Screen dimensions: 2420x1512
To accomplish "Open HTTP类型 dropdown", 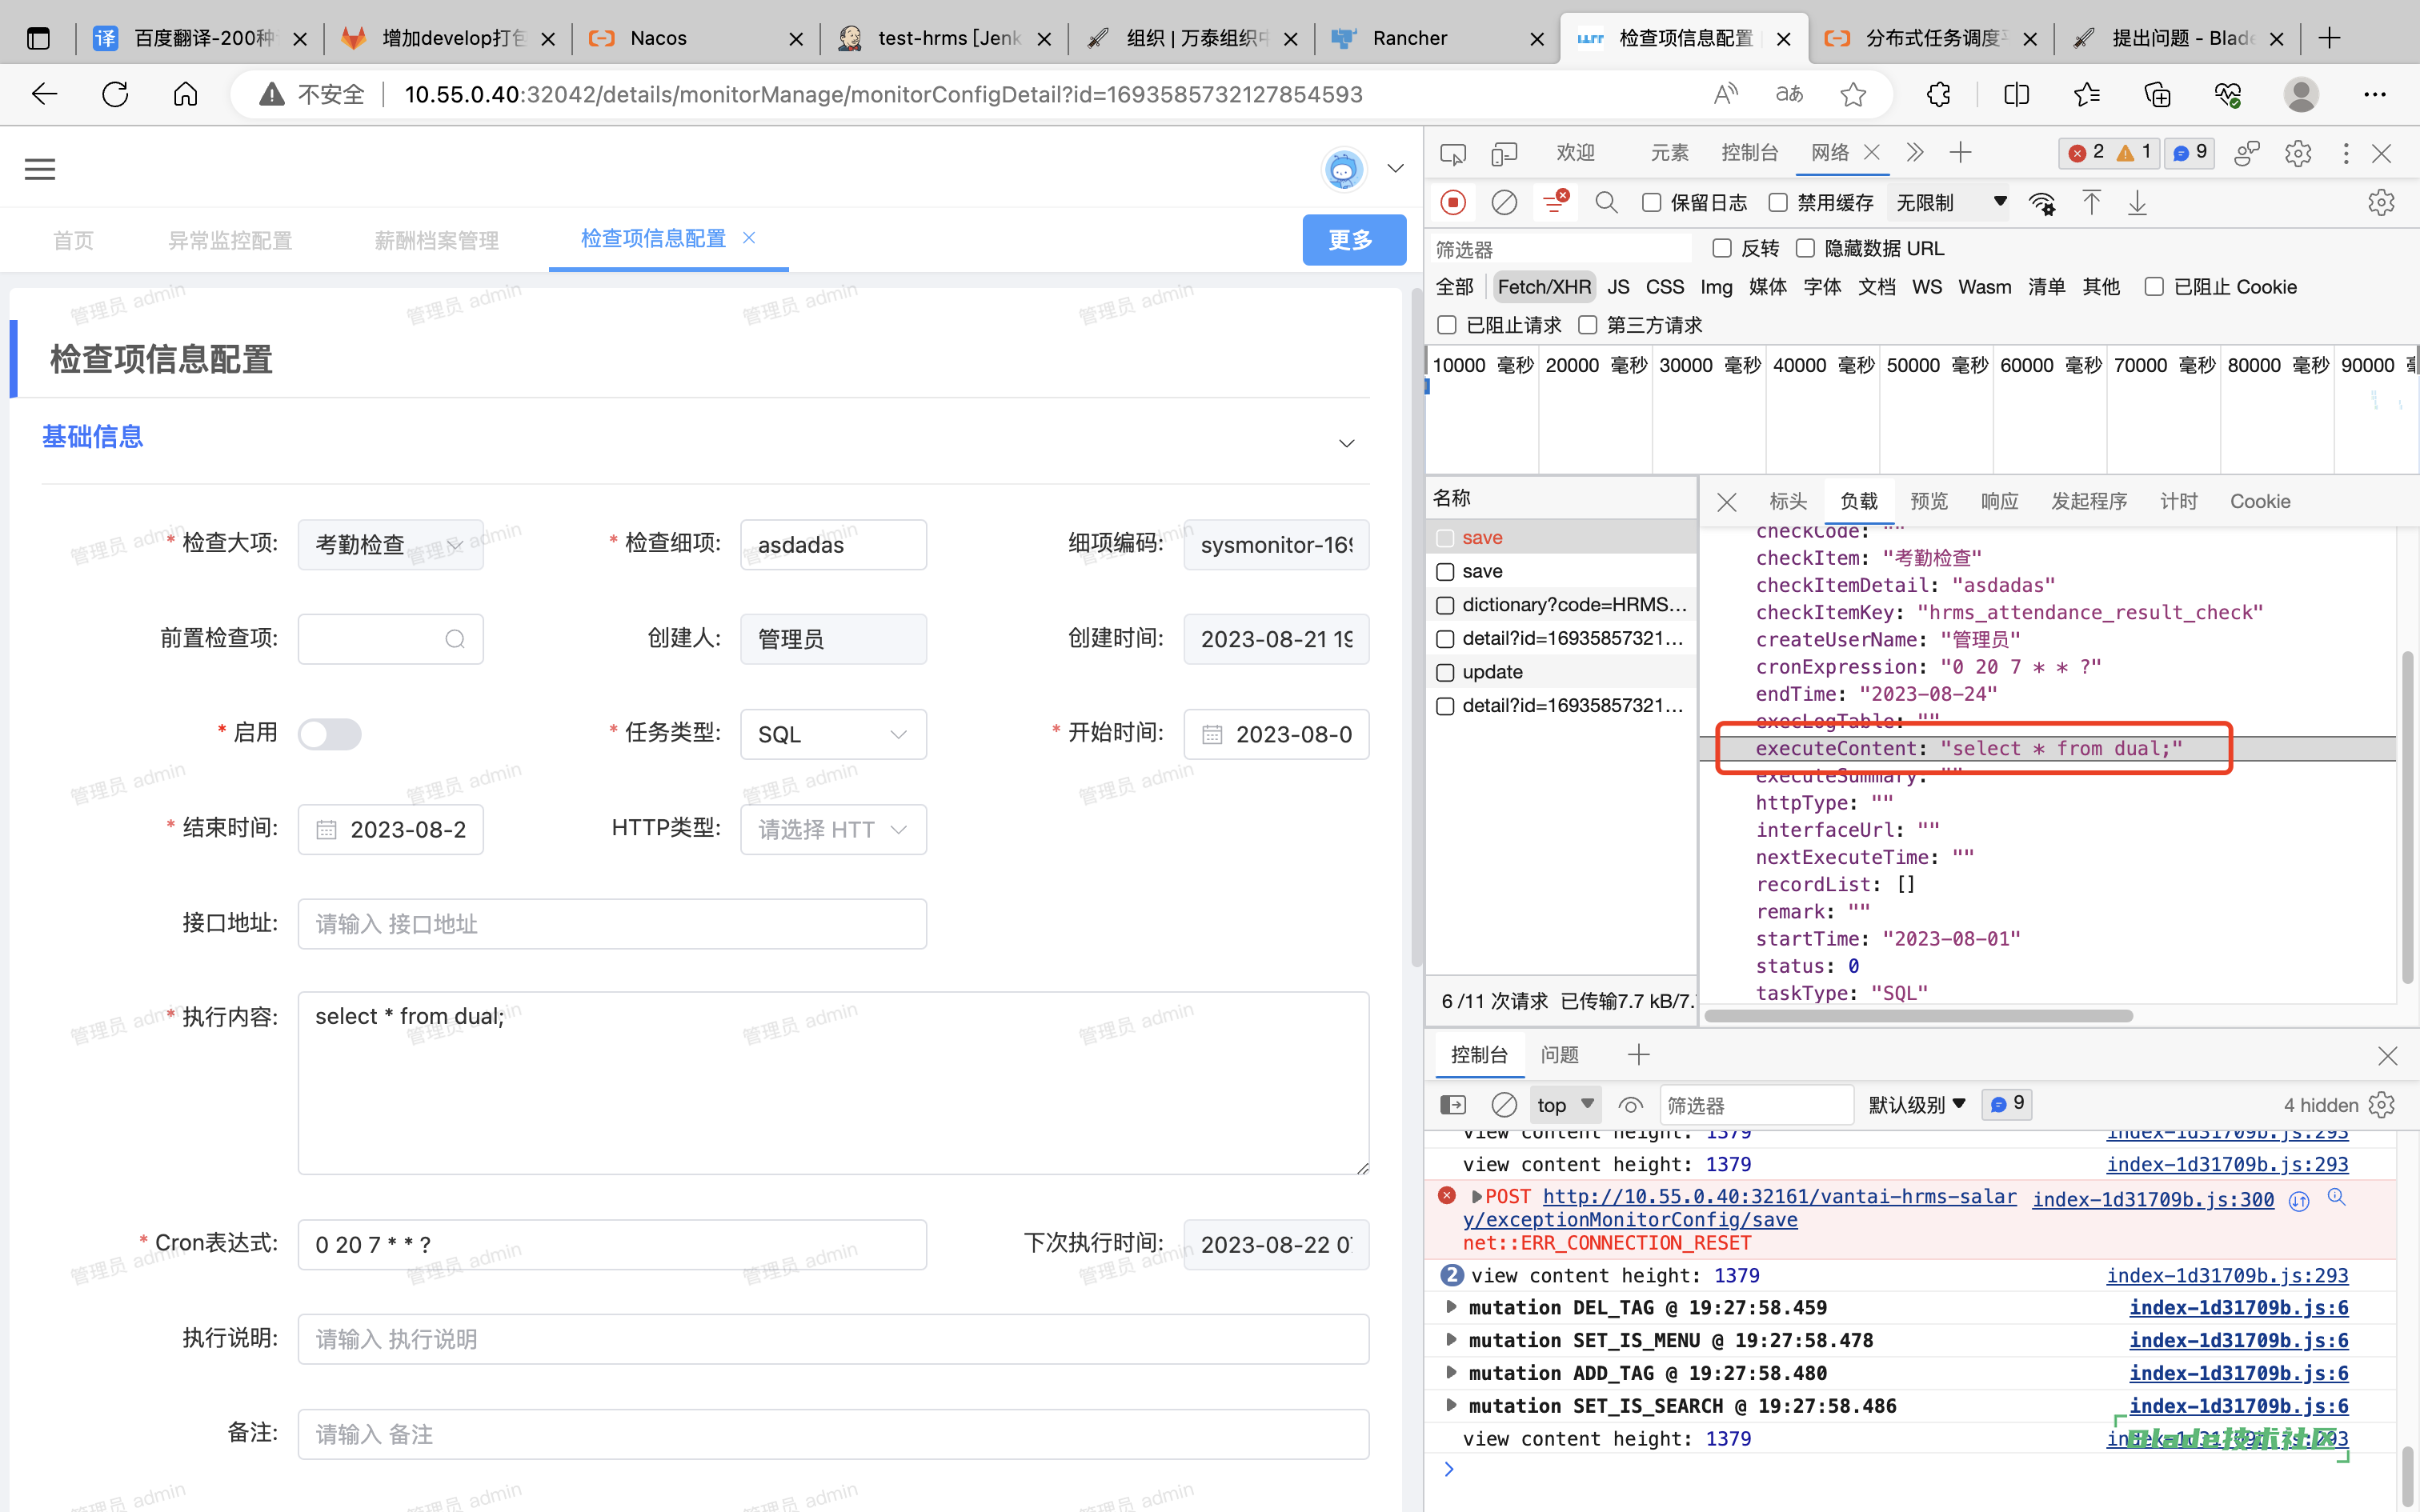I will pyautogui.click(x=833, y=829).
